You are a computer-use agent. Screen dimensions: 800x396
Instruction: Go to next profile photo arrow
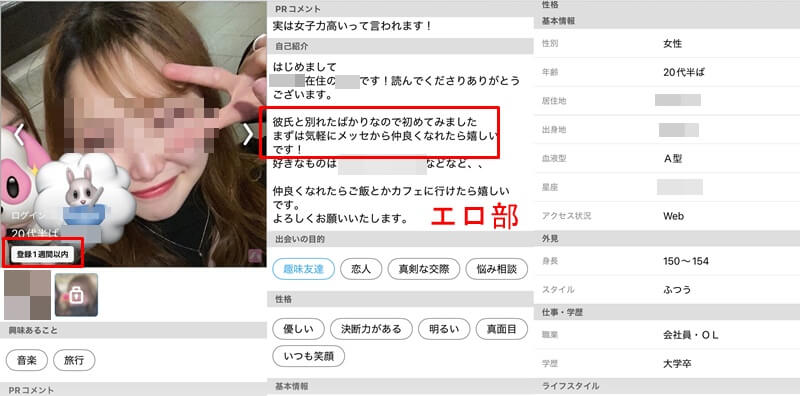[x=247, y=135]
